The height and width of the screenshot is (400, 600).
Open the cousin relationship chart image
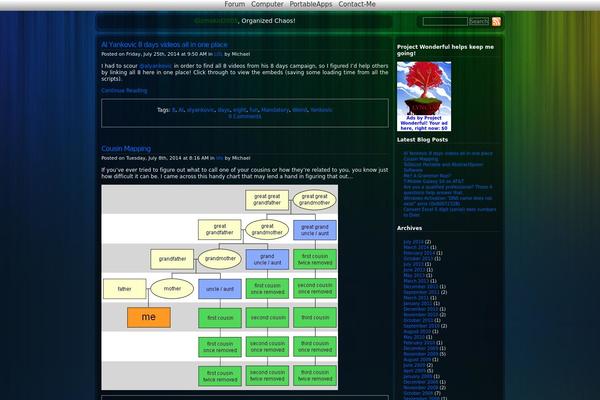(220, 287)
